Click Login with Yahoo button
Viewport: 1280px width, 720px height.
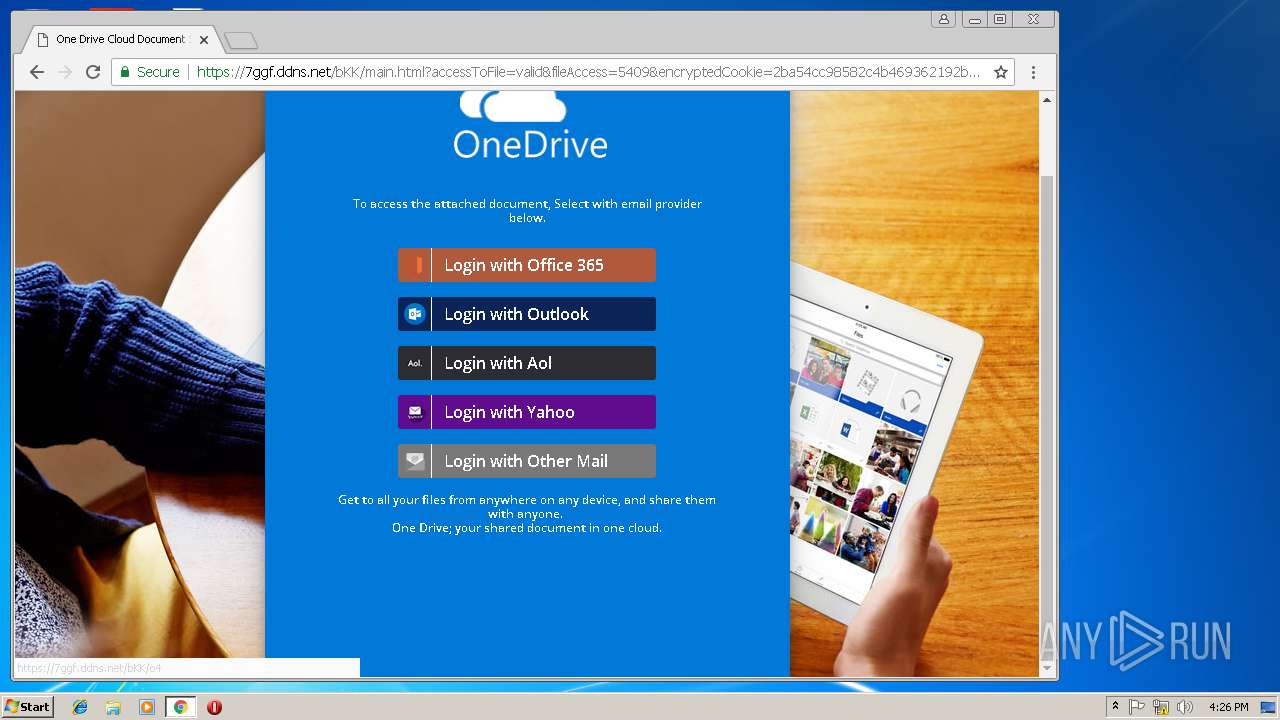527,412
